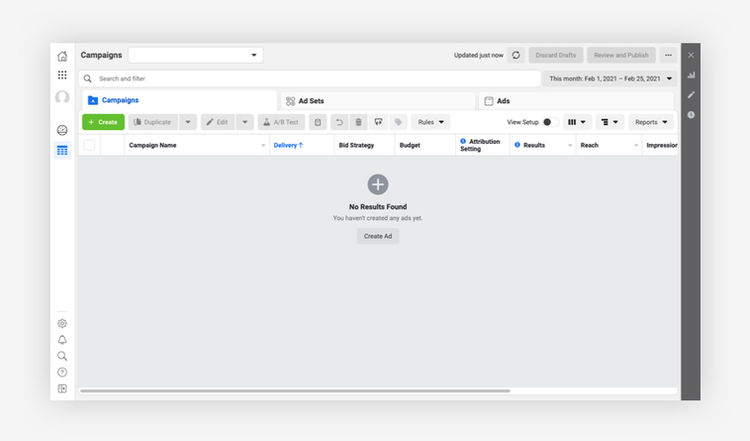Screen dimensions: 750x441
Task: Click the sidebar search magnifier icon
Action: tap(62, 356)
